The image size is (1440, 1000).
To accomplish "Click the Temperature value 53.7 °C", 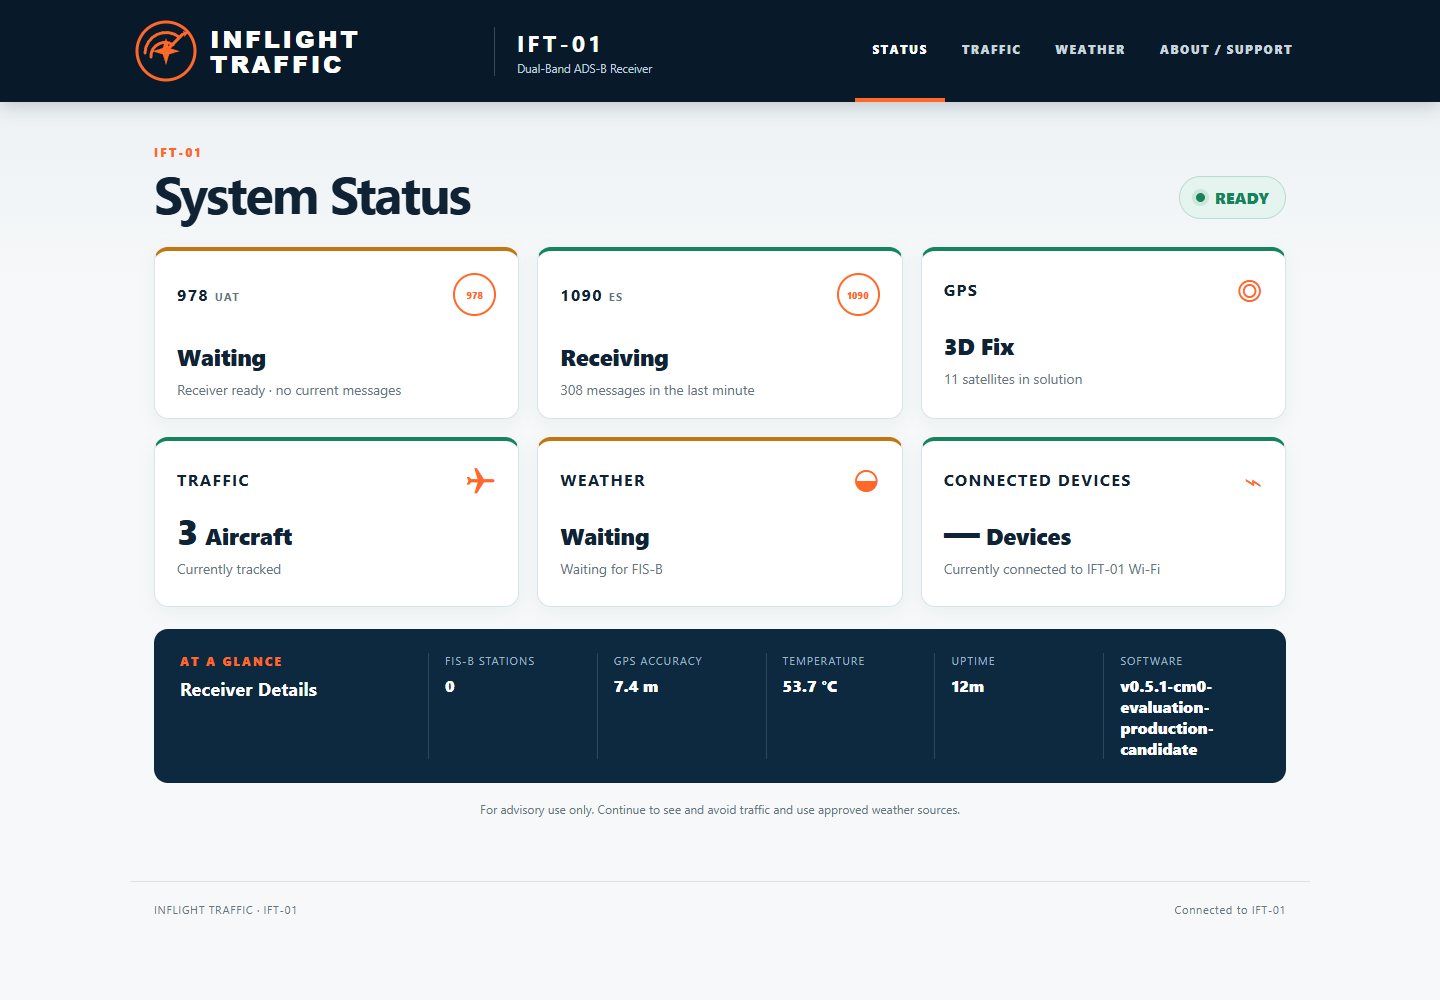I will click(x=810, y=687).
